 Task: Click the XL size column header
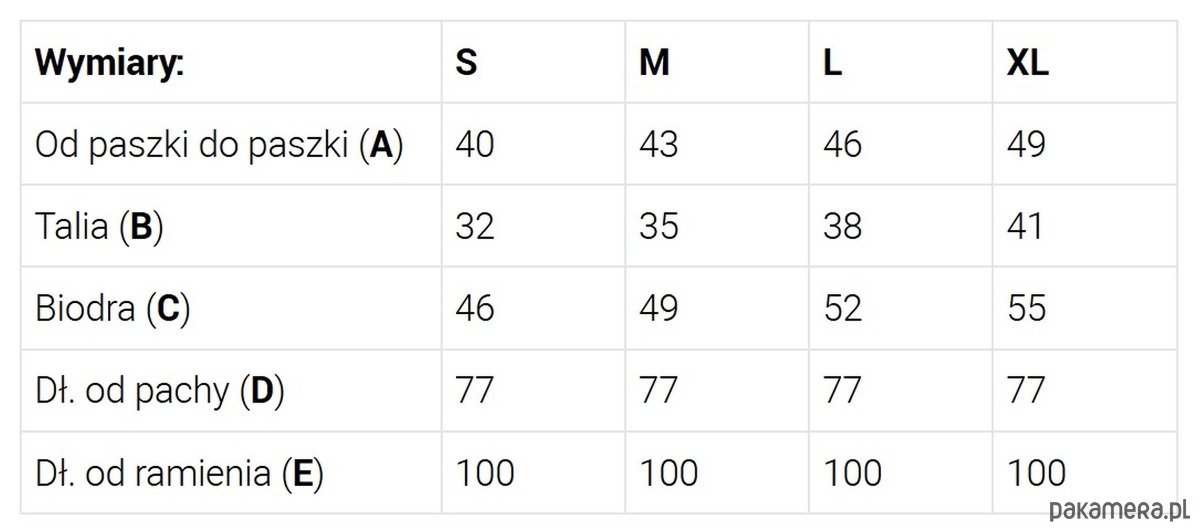[x=1028, y=63]
